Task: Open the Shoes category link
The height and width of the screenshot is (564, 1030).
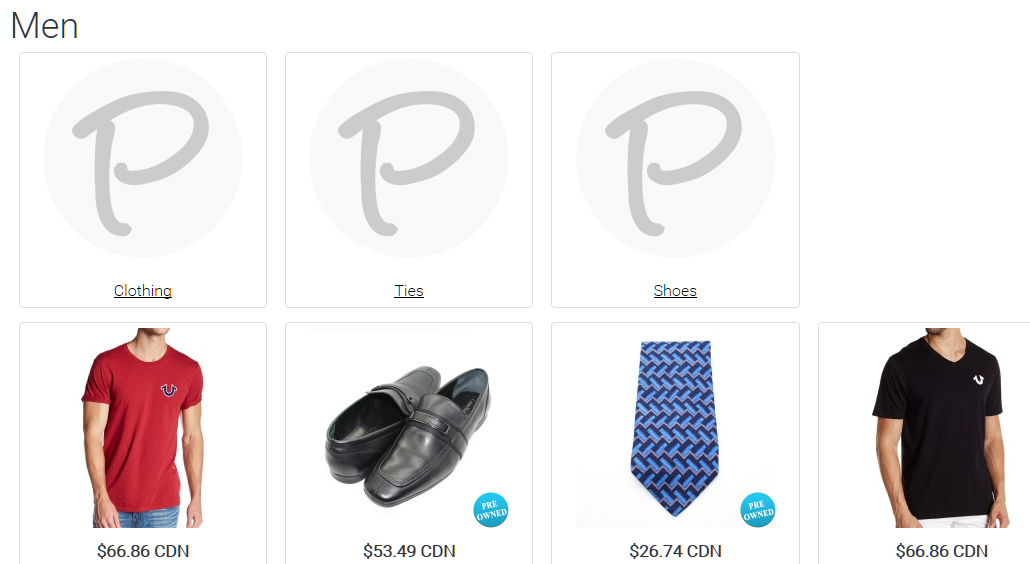Action: [675, 290]
